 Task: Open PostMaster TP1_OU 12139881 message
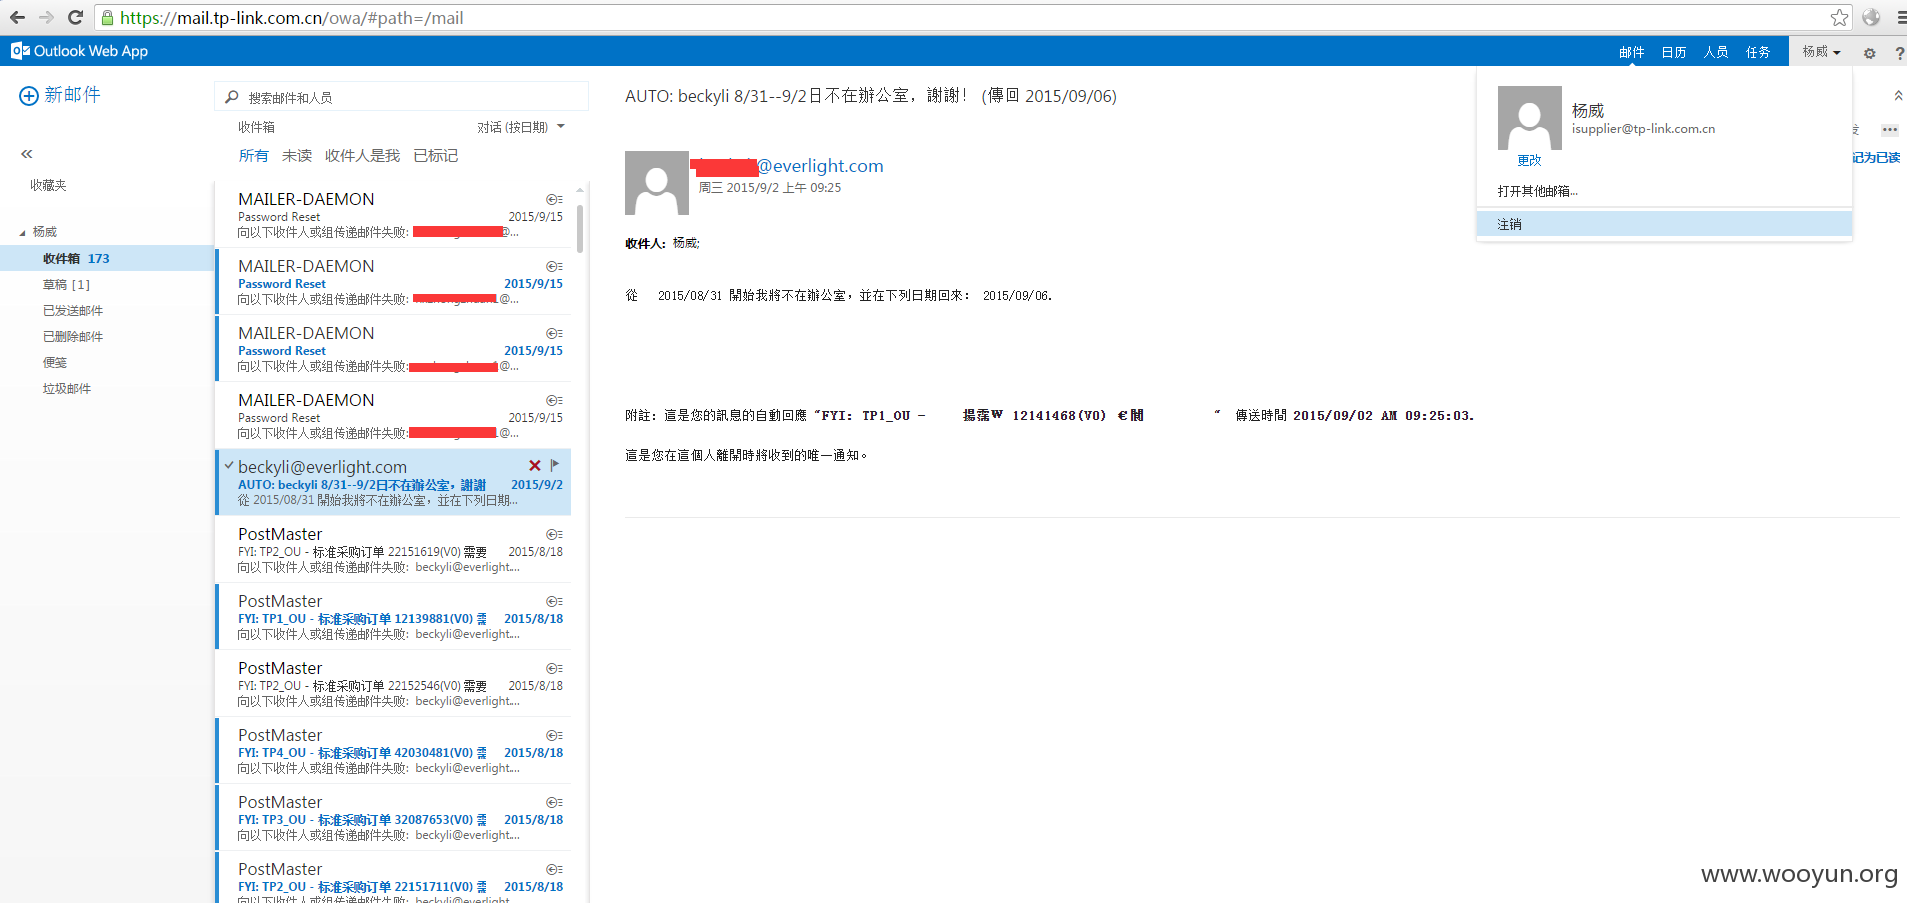[x=393, y=617]
